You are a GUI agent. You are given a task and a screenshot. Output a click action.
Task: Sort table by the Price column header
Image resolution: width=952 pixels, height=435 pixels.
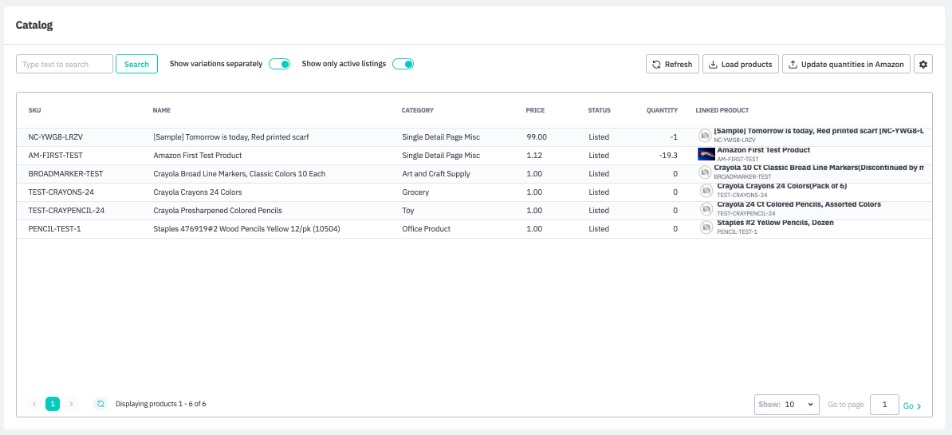(535, 110)
